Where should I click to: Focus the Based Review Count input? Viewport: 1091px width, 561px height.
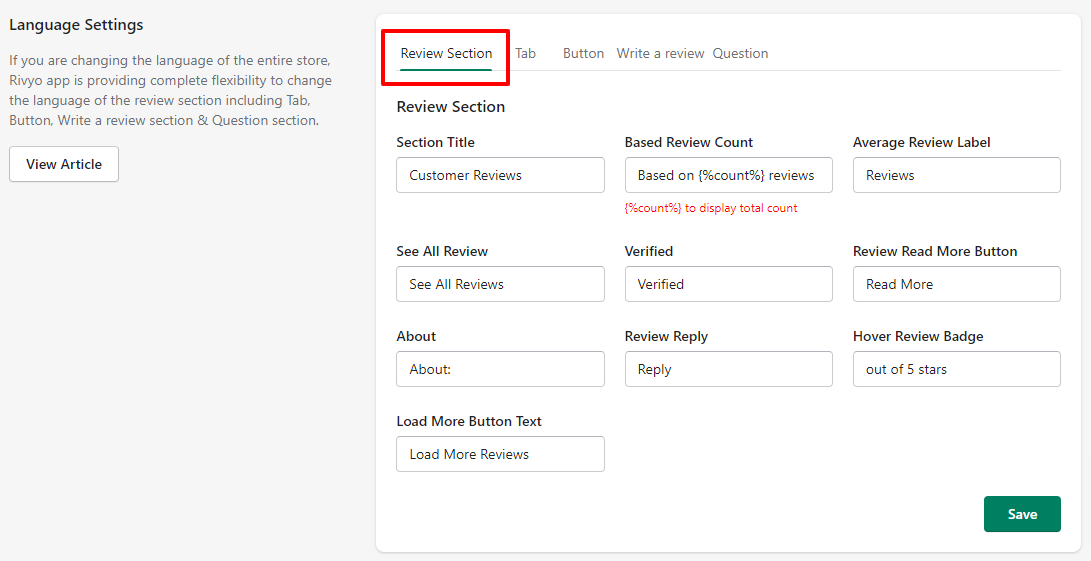point(728,175)
